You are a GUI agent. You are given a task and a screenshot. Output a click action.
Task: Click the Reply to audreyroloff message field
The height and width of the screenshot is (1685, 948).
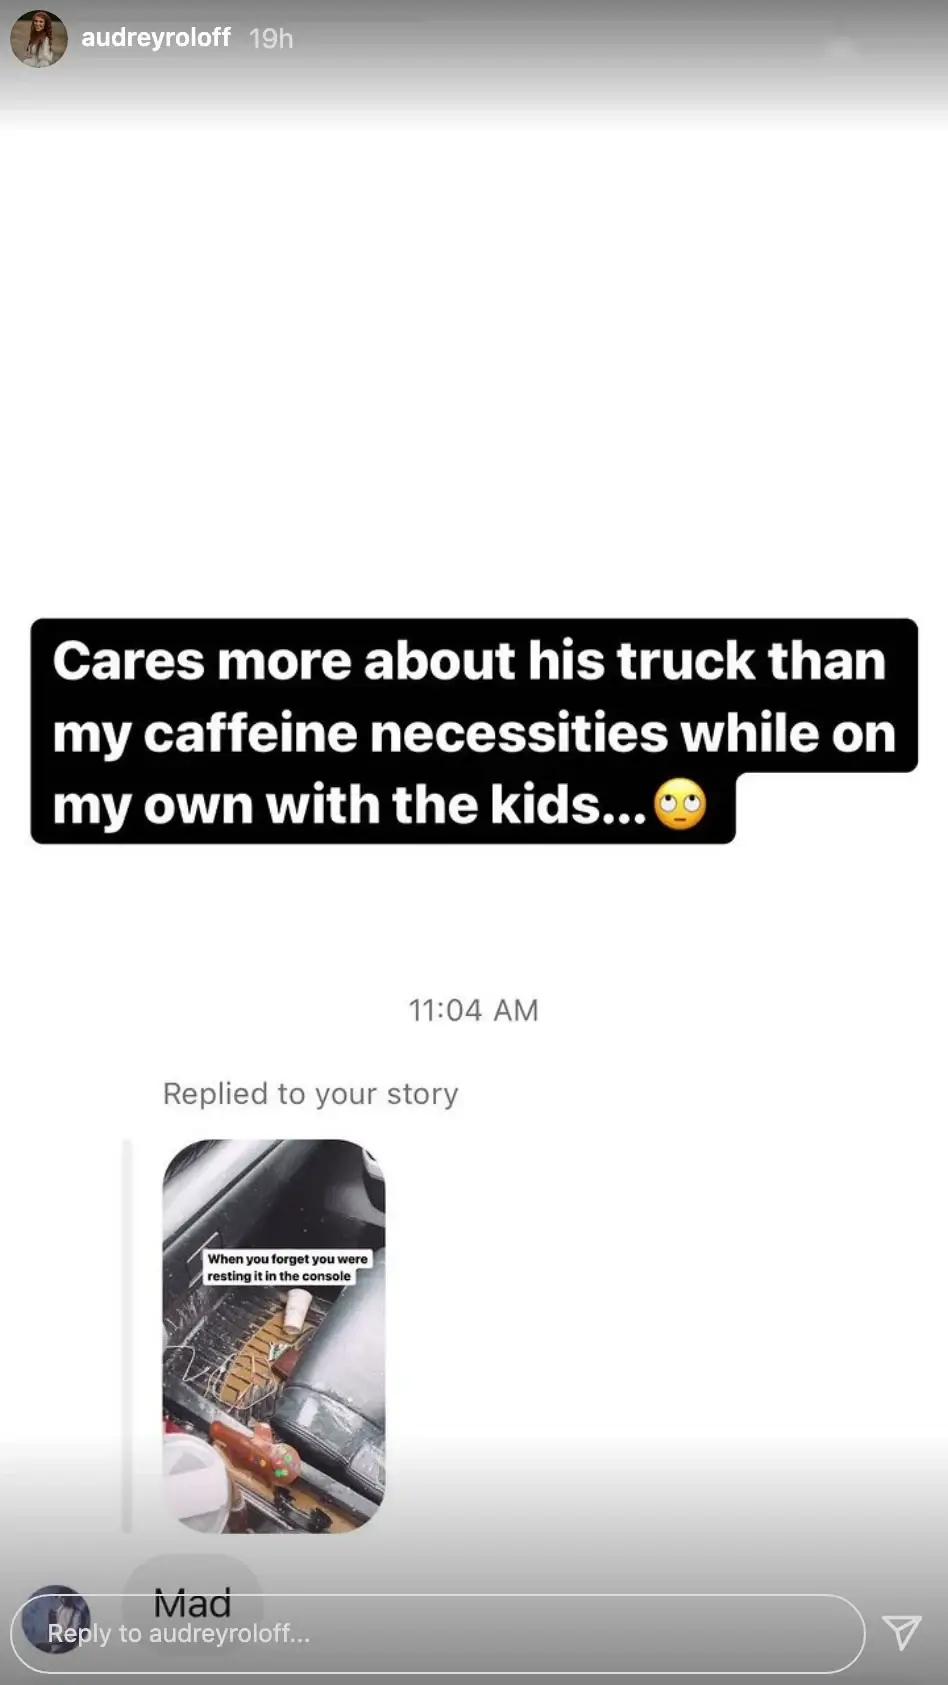(x=438, y=1633)
